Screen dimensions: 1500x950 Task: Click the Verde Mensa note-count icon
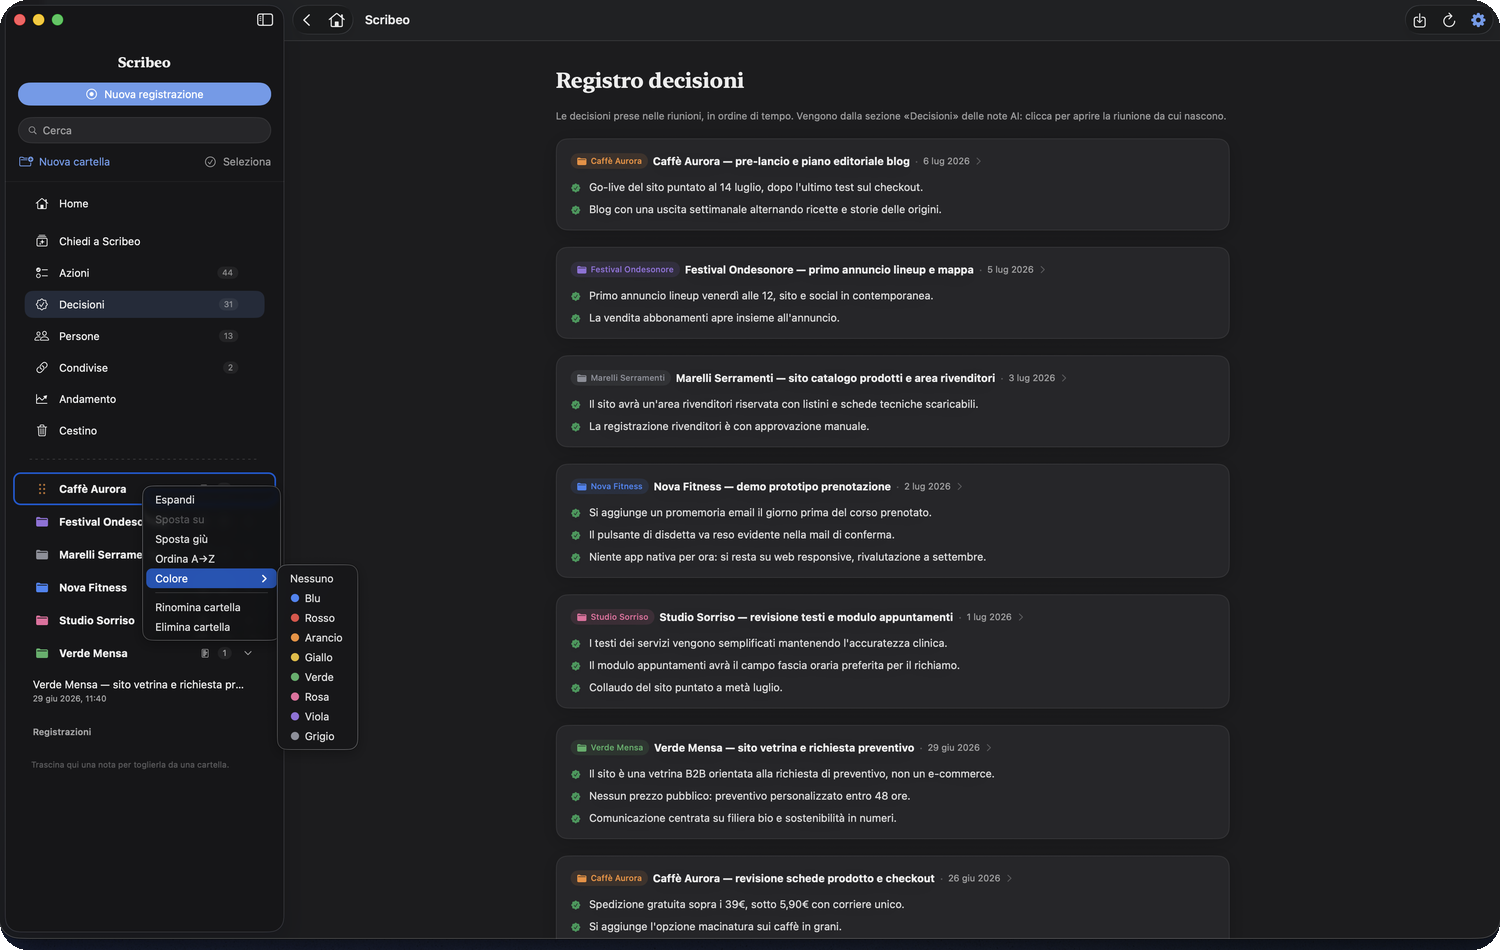pos(205,654)
